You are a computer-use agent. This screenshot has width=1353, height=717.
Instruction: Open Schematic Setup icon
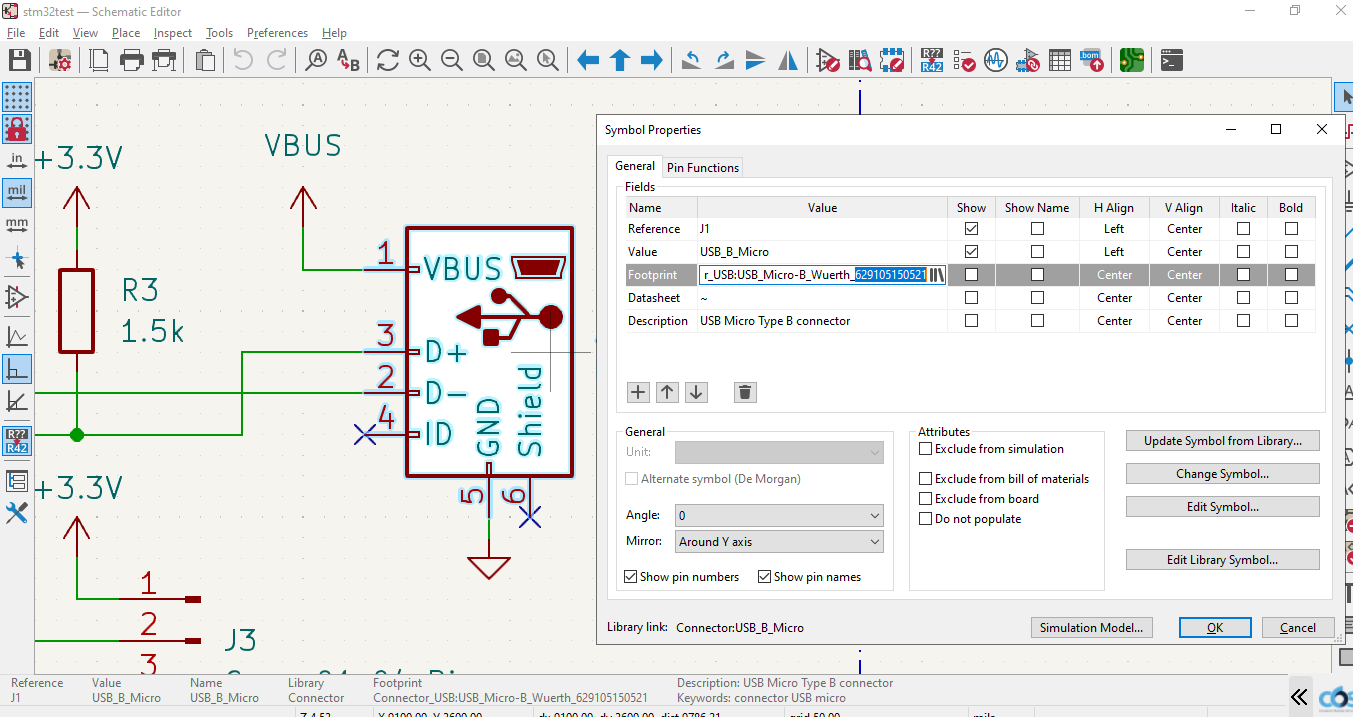(x=60, y=60)
